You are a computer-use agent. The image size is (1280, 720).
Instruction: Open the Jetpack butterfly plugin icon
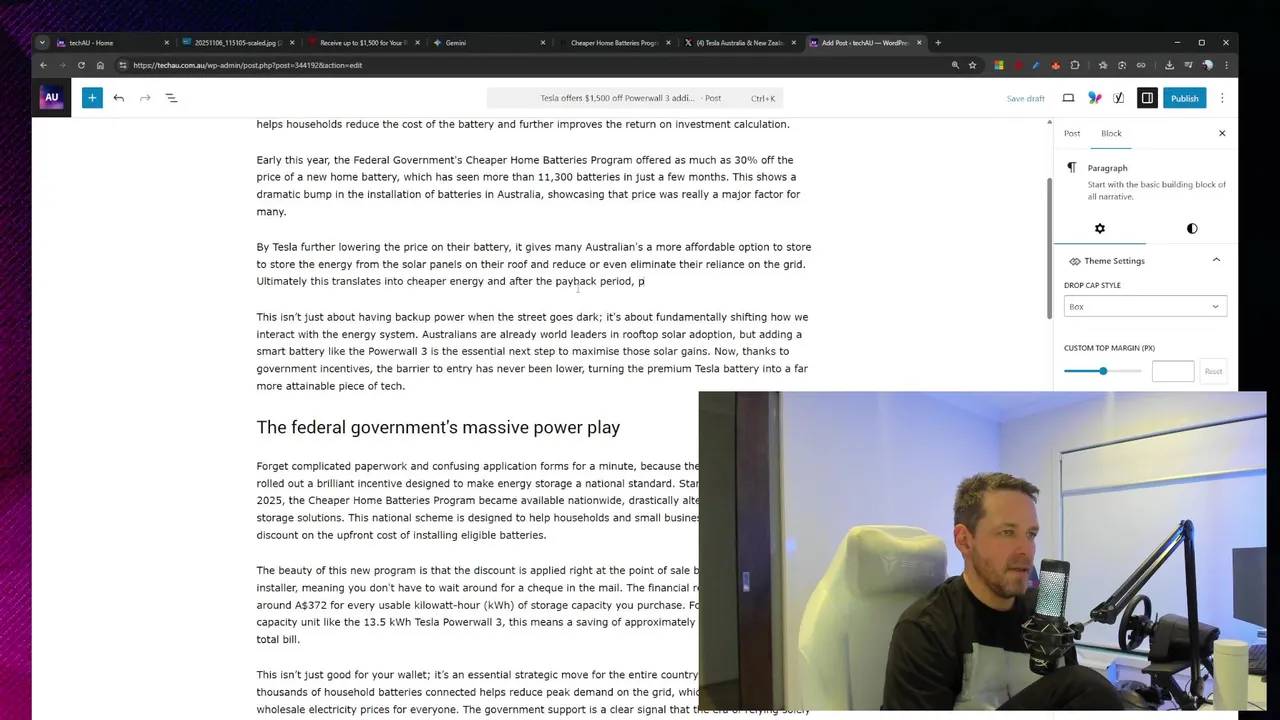1095,98
